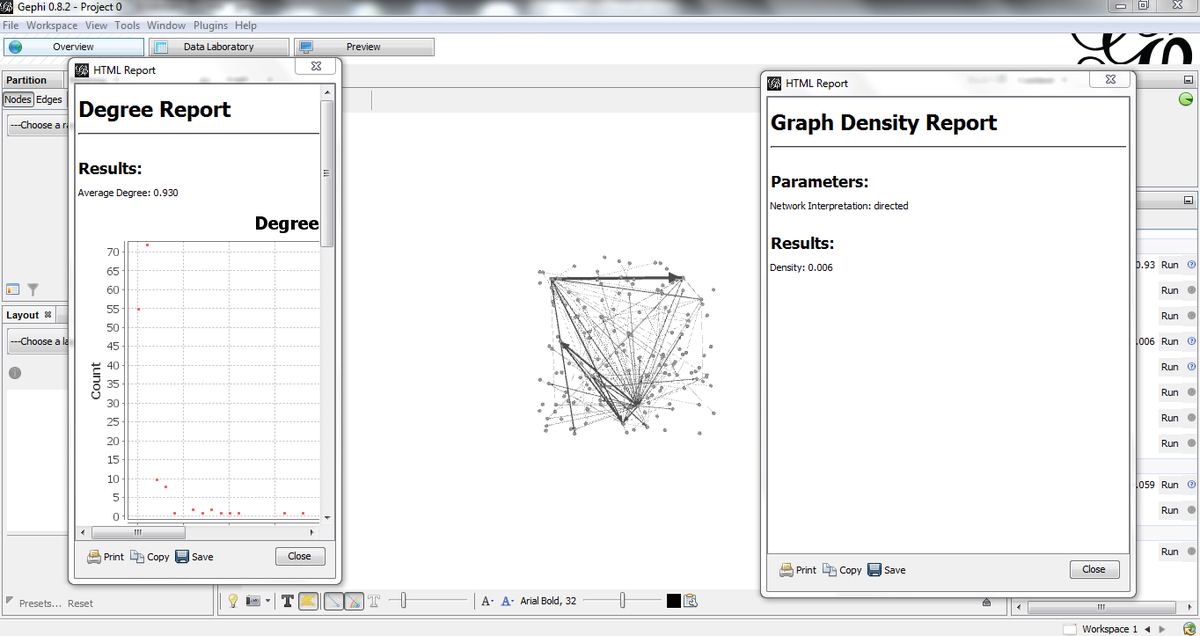Click the Arial Bold, 32 font selector
1200x636 pixels.
pos(548,601)
